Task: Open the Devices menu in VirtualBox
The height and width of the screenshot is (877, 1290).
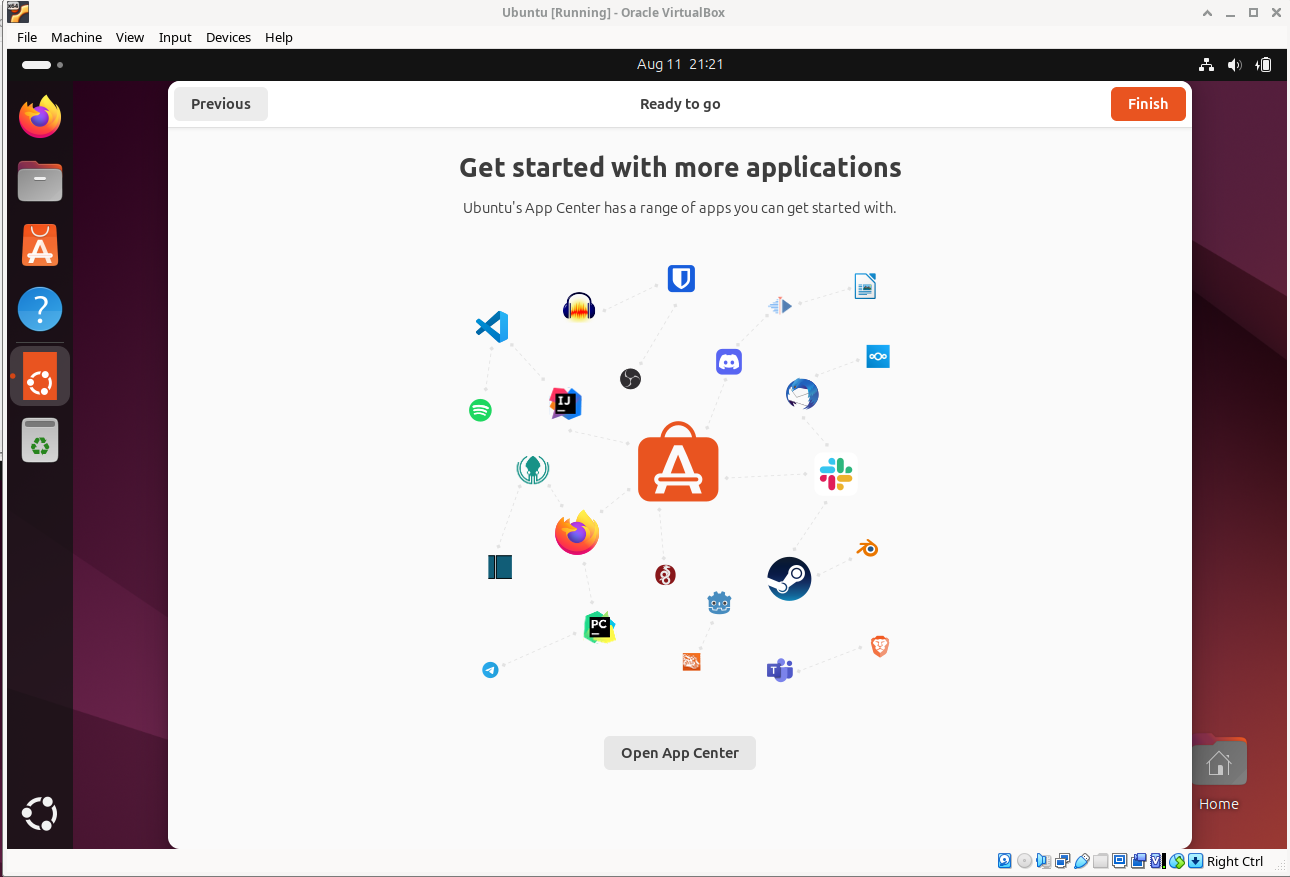Action: (228, 37)
